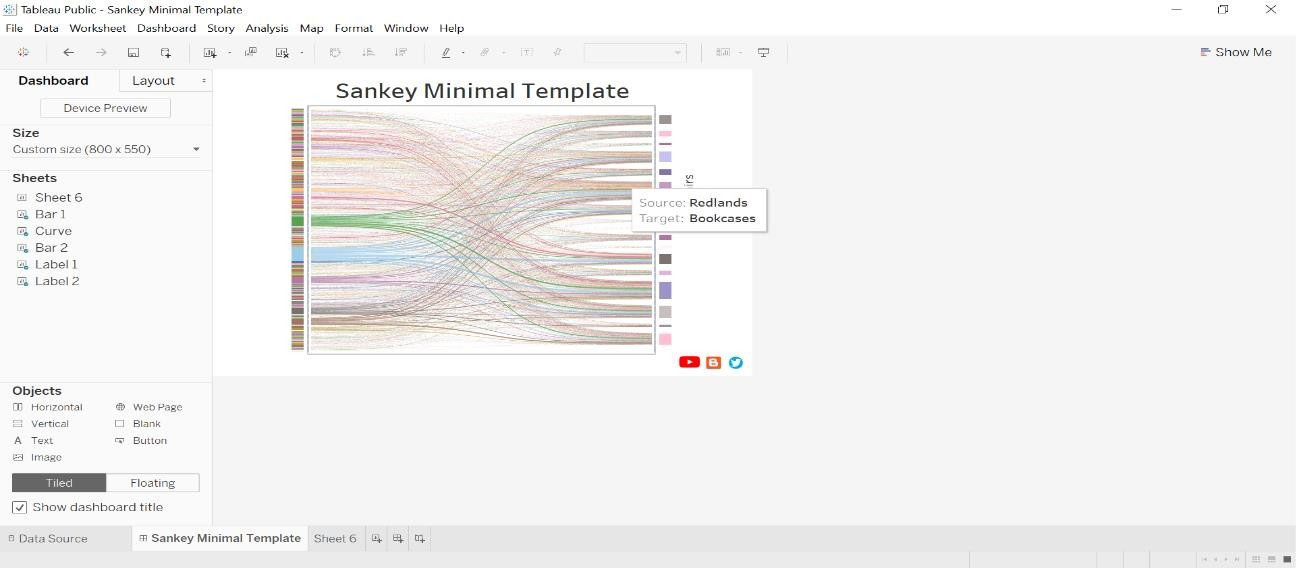Open the Story menu
The height and width of the screenshot is (568, 1296).
(x=220, y=28)
